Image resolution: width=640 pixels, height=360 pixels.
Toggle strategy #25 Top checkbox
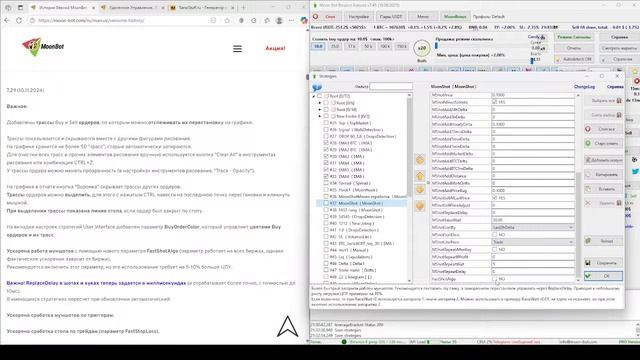(x=326, y=123)
